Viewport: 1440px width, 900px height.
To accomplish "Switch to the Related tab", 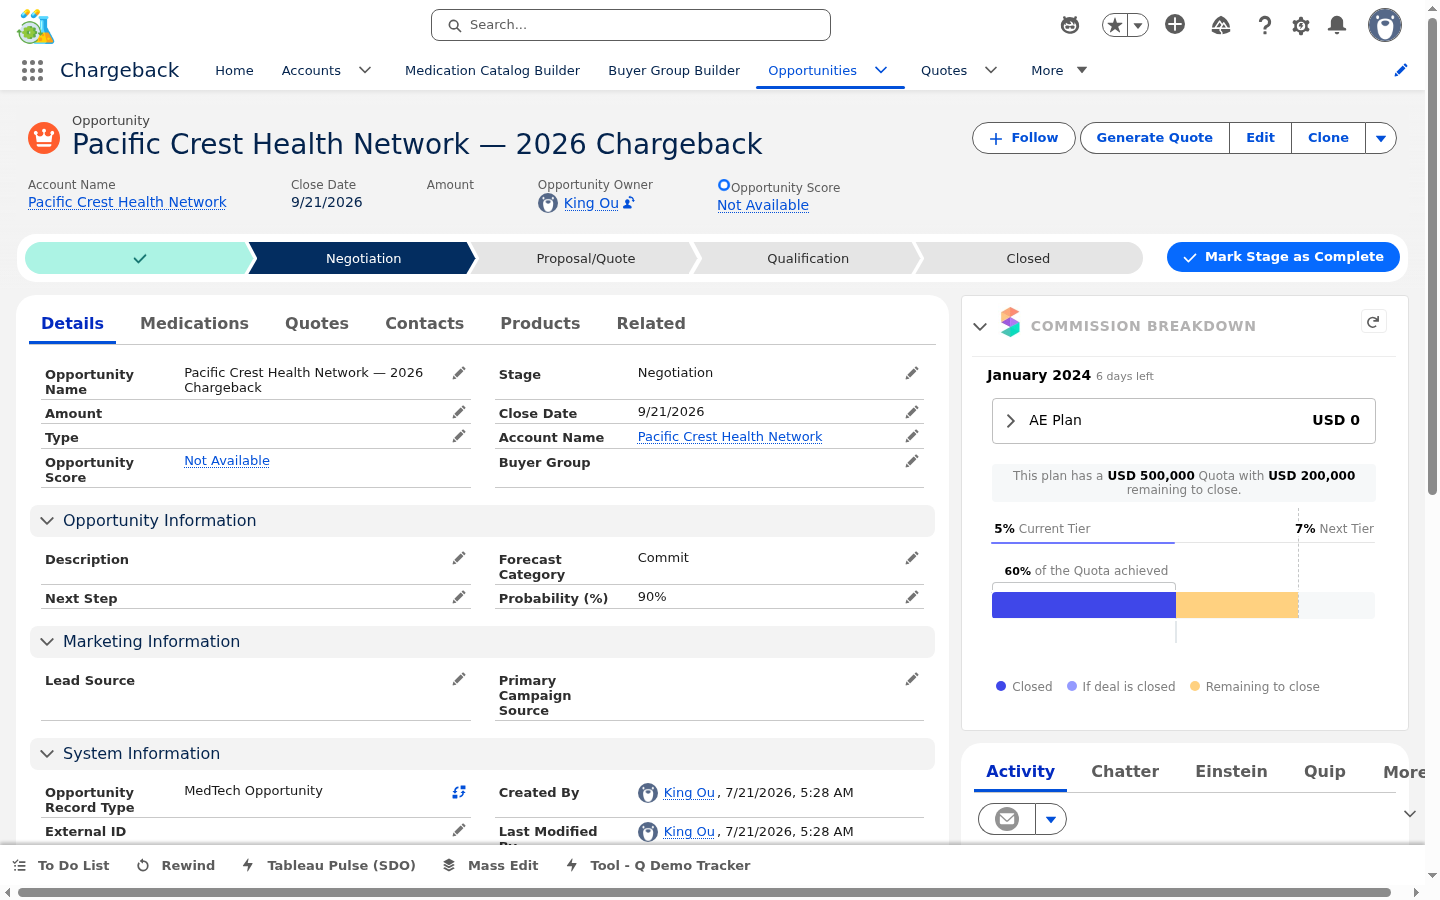I will pos(651,323).
